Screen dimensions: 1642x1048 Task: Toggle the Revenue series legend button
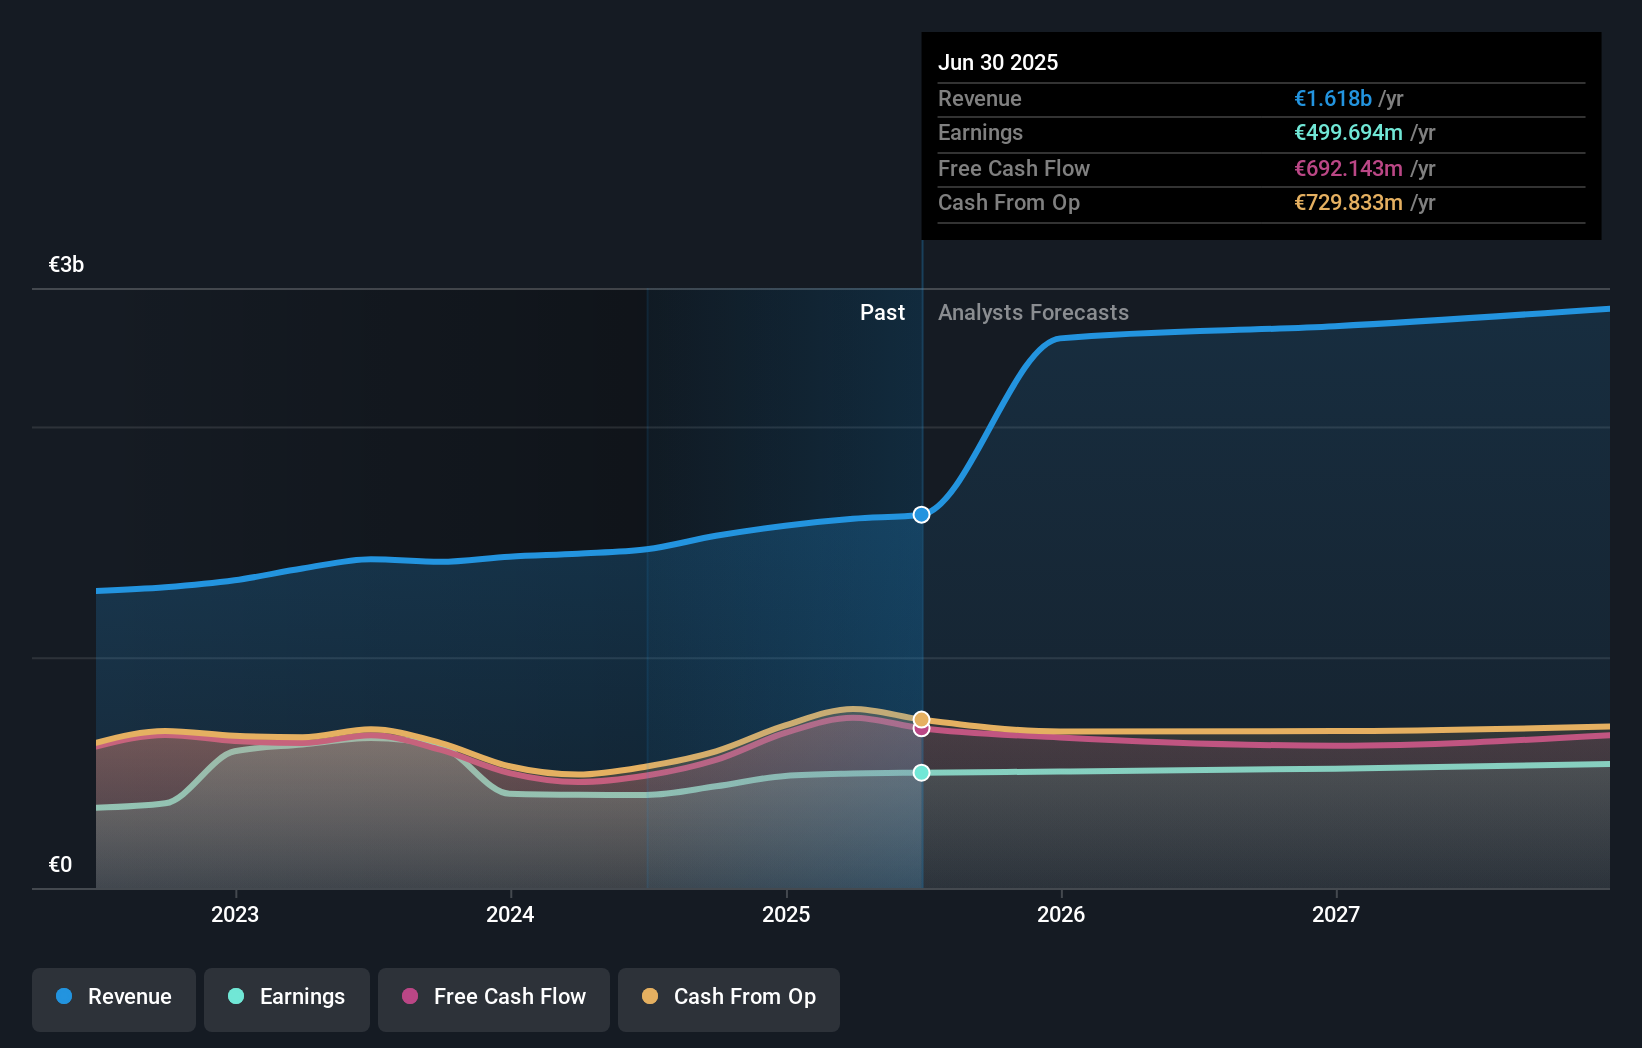114,999
